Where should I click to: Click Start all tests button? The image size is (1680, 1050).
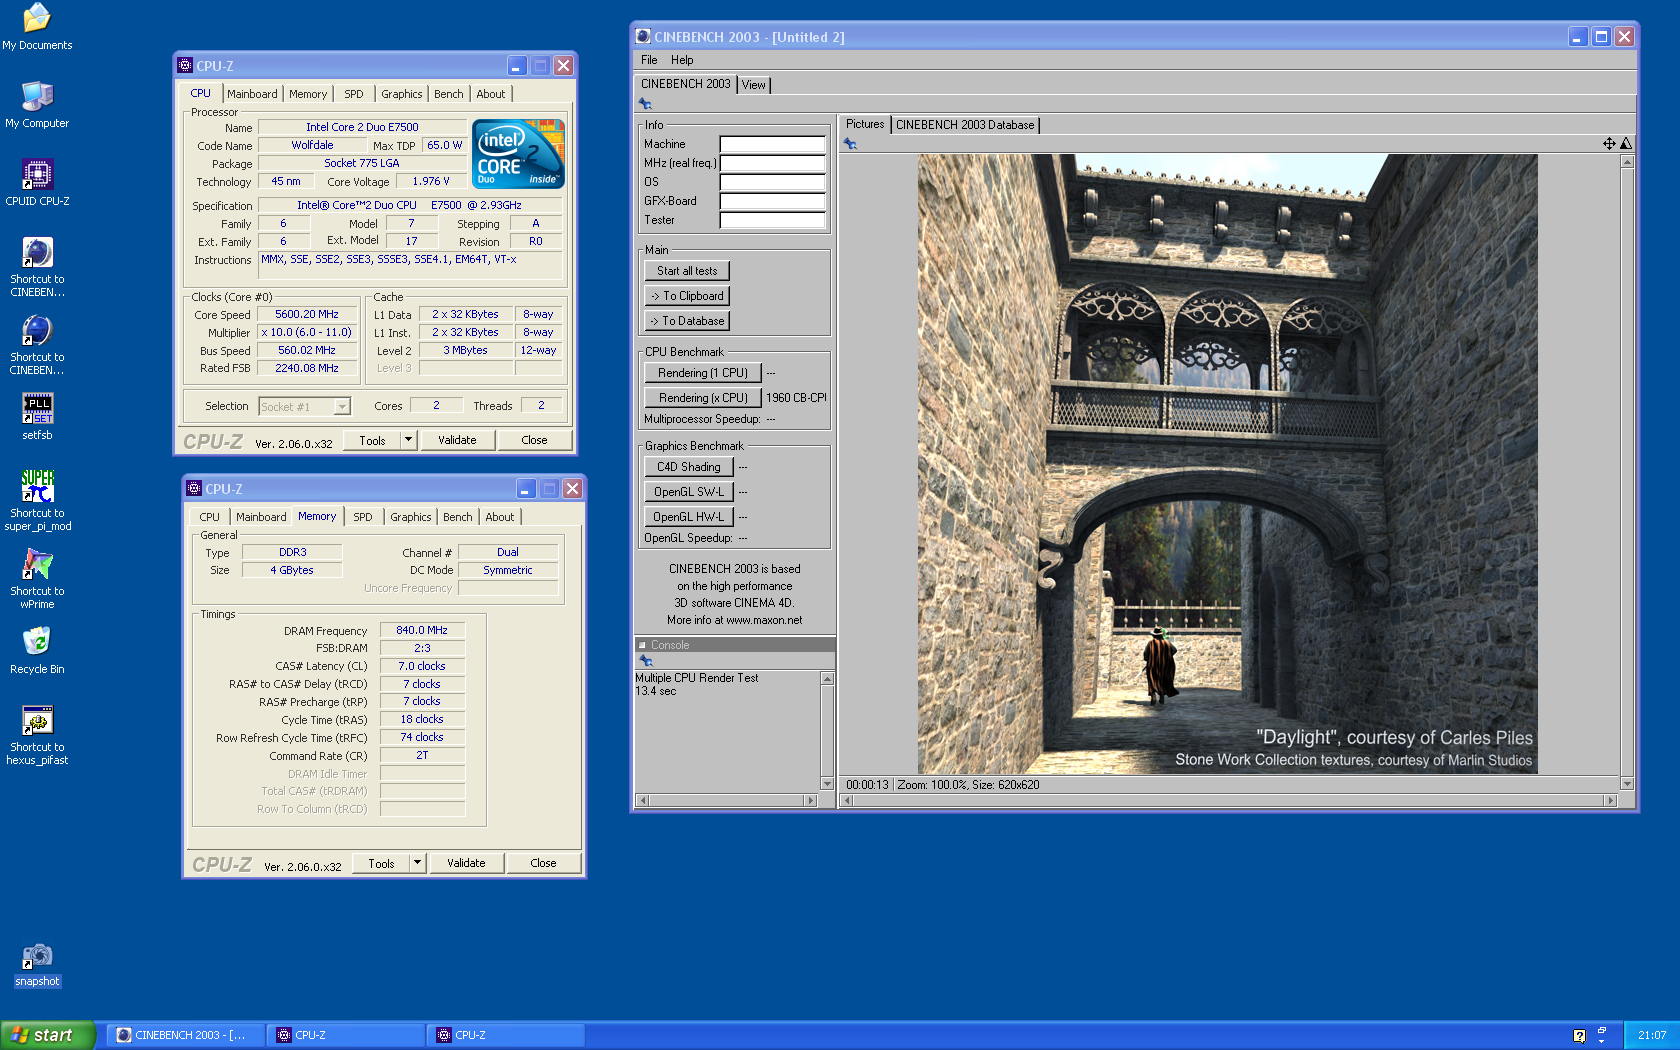tap(687, 271)
